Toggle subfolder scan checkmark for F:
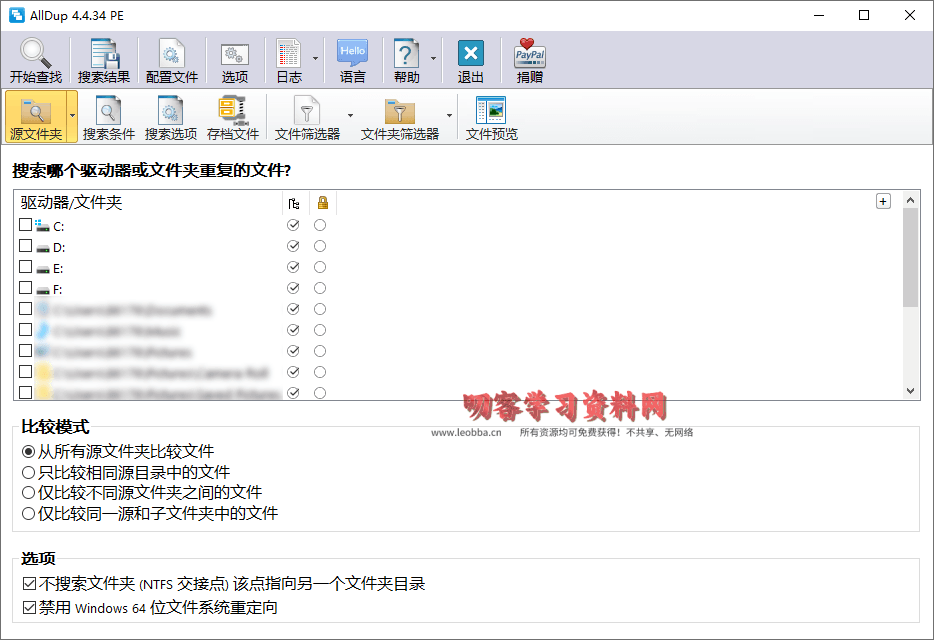934x640 pixels. point(293,288)
